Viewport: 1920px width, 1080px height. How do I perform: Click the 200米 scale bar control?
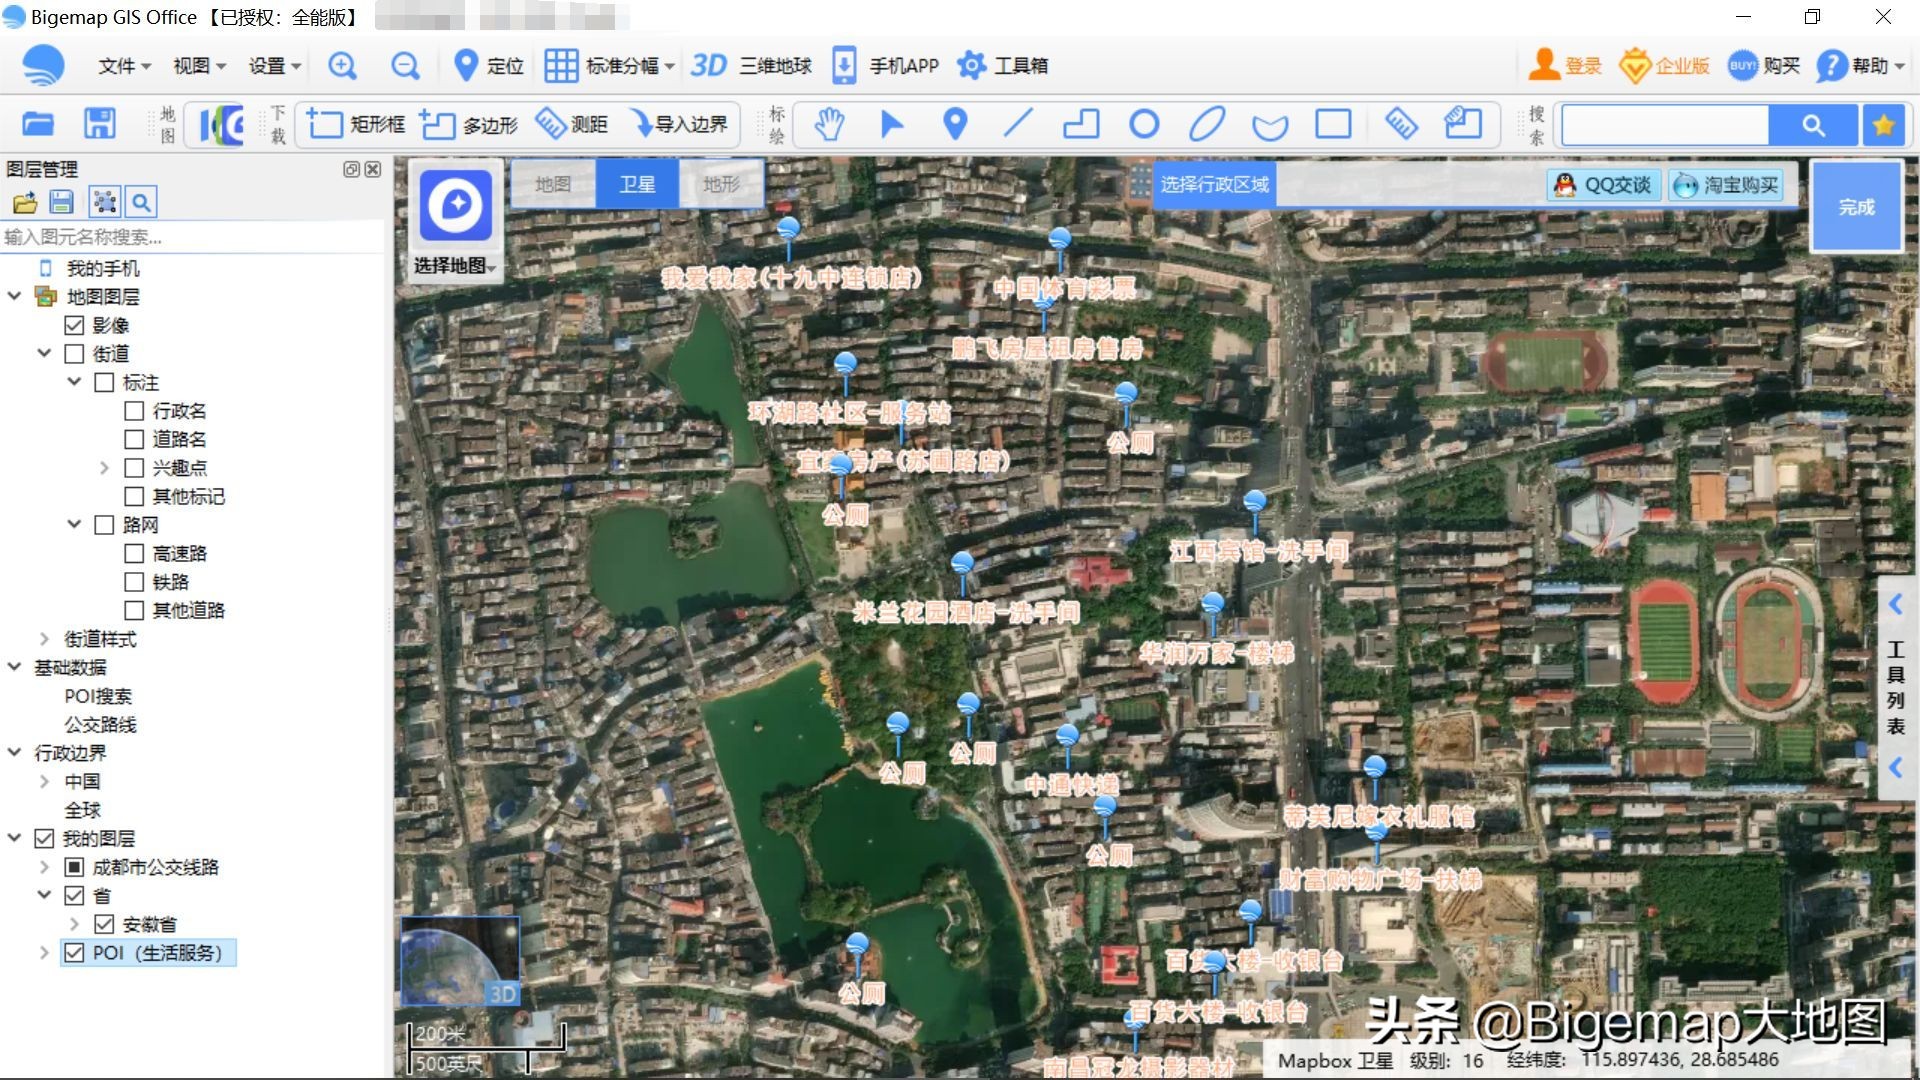(x=440, y=1034)
